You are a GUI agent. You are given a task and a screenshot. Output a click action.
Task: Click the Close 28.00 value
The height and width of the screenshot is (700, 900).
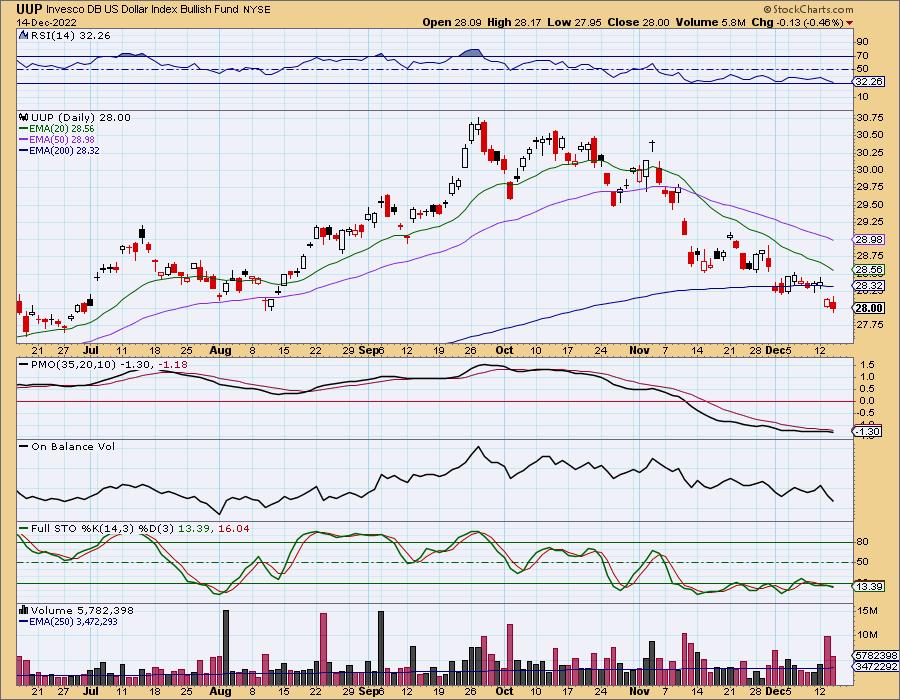[x=638, y=22]
